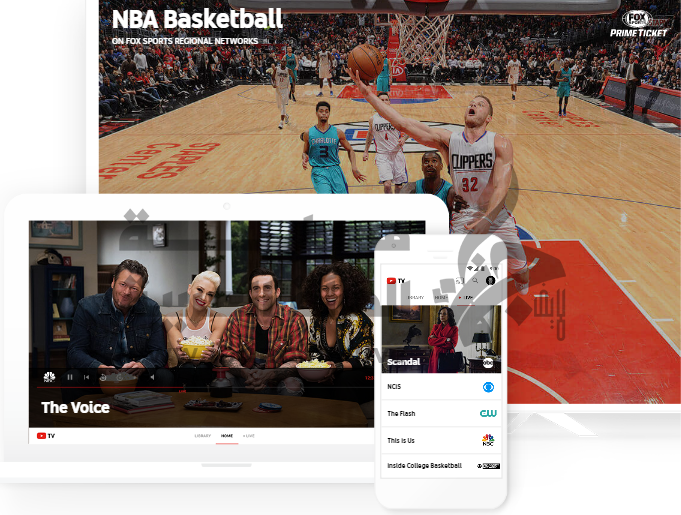The height and width of the screenshot is (515, 681).
Task: Select This Is Us row on phone
Action: [441, 440]
